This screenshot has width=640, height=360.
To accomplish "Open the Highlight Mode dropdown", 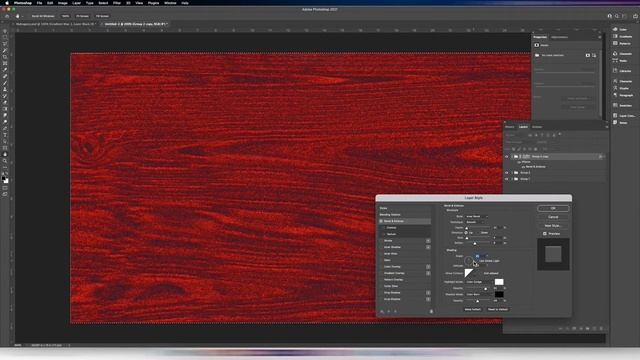I will point(479,282).
